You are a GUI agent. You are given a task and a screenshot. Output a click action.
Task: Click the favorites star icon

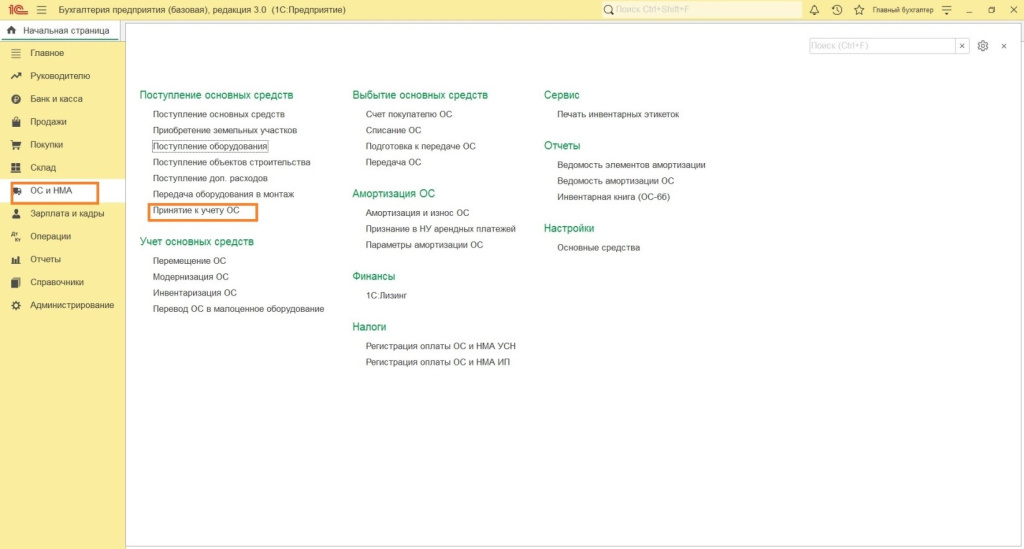(858, 10)
